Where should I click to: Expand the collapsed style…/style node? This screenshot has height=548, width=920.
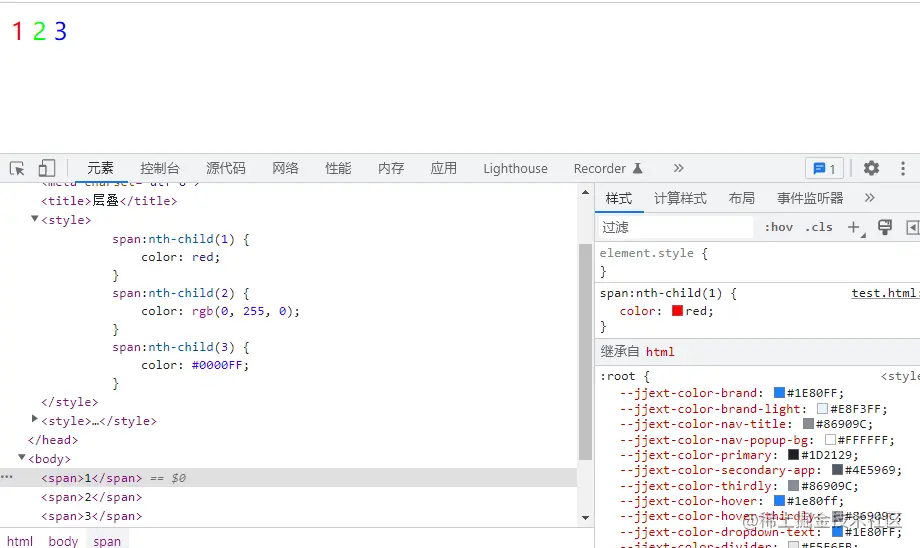tap(35, 419)
